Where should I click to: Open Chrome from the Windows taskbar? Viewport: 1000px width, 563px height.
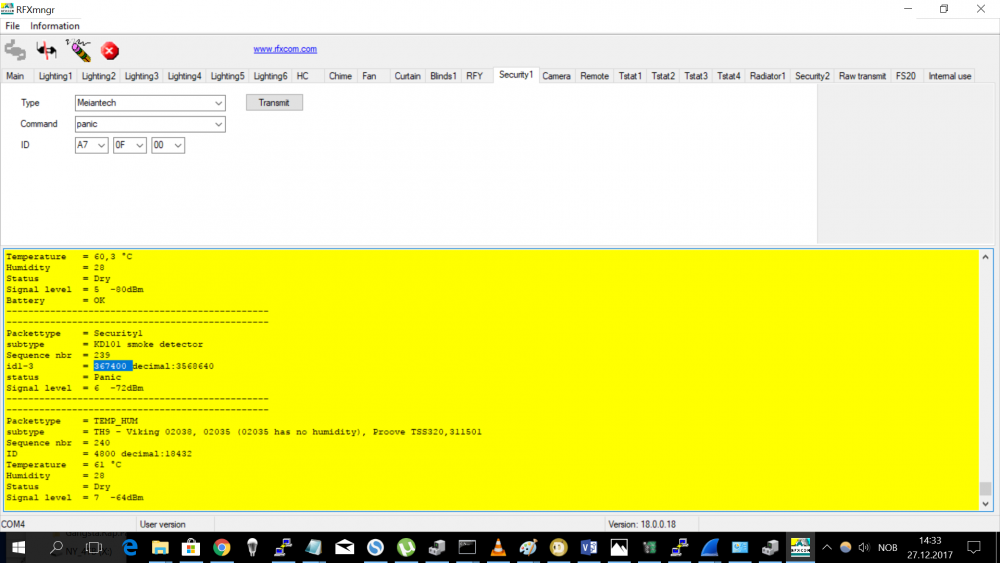tap(221, 548)
